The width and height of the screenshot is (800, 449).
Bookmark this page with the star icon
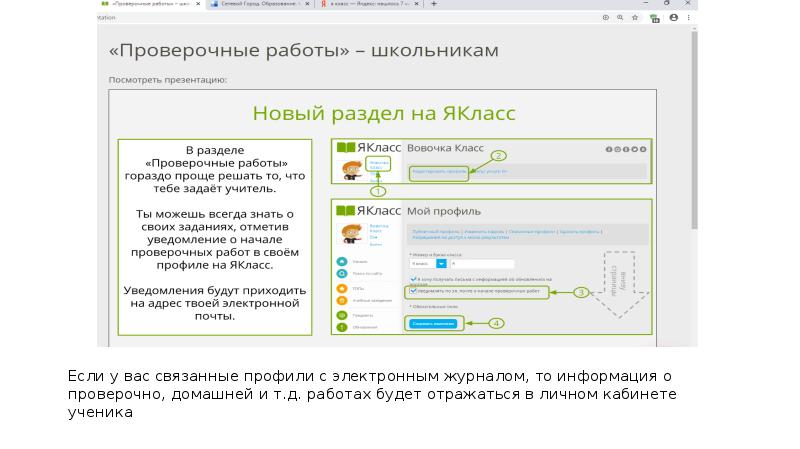point(635,17)
